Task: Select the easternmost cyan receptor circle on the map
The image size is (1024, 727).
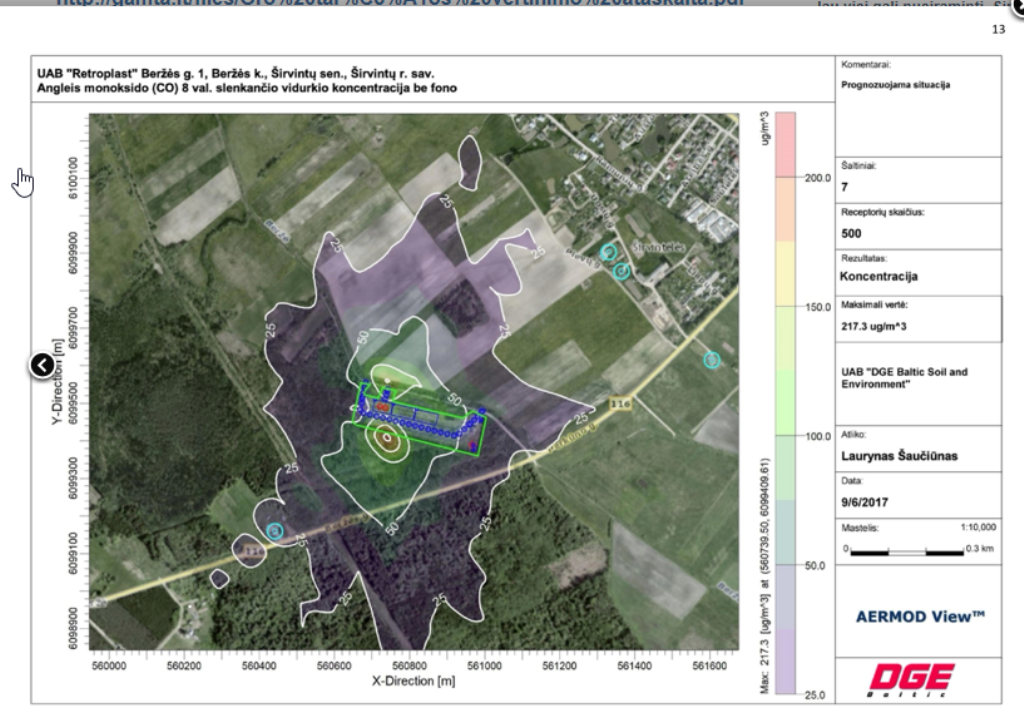Action: [711, 360]
